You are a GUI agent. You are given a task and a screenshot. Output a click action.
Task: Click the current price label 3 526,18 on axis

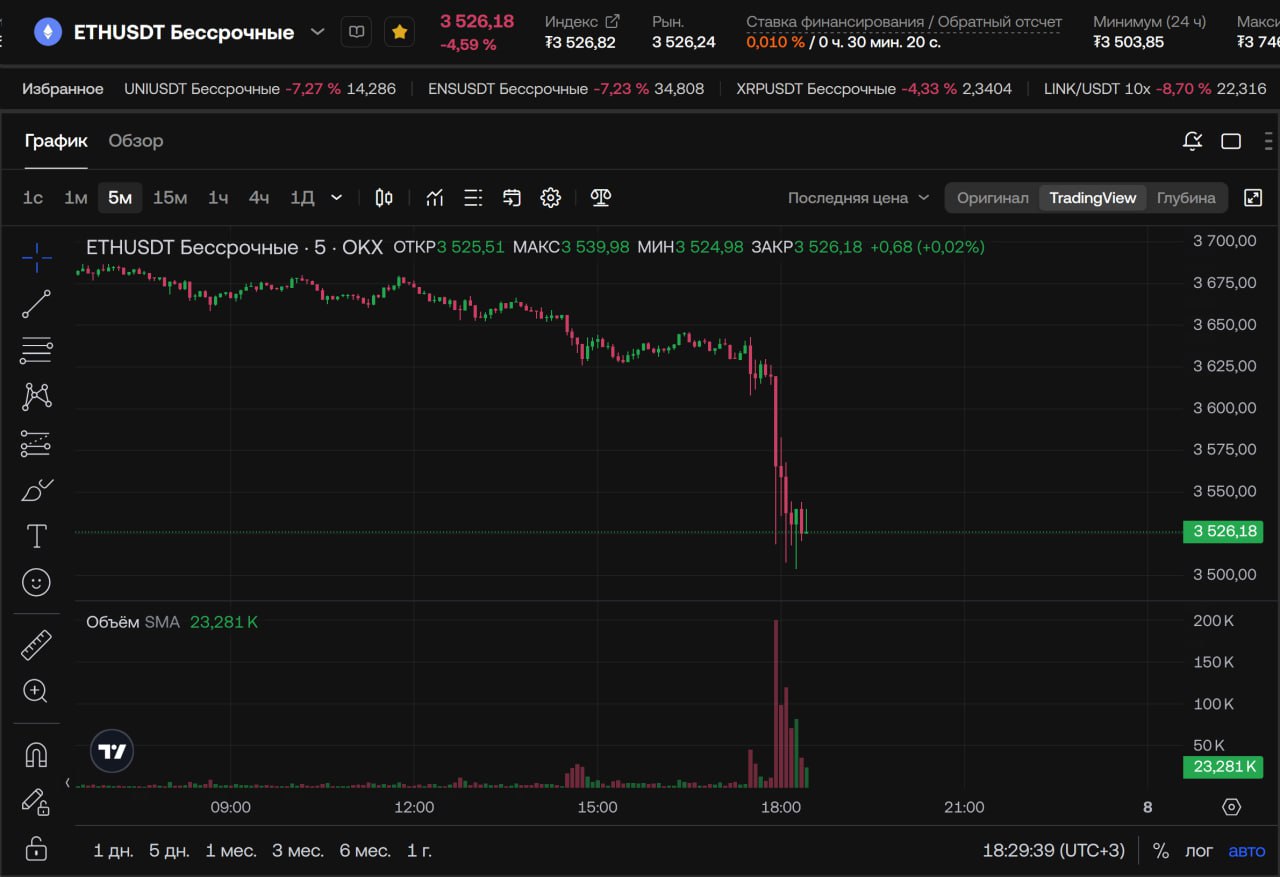coord(1223,531)
